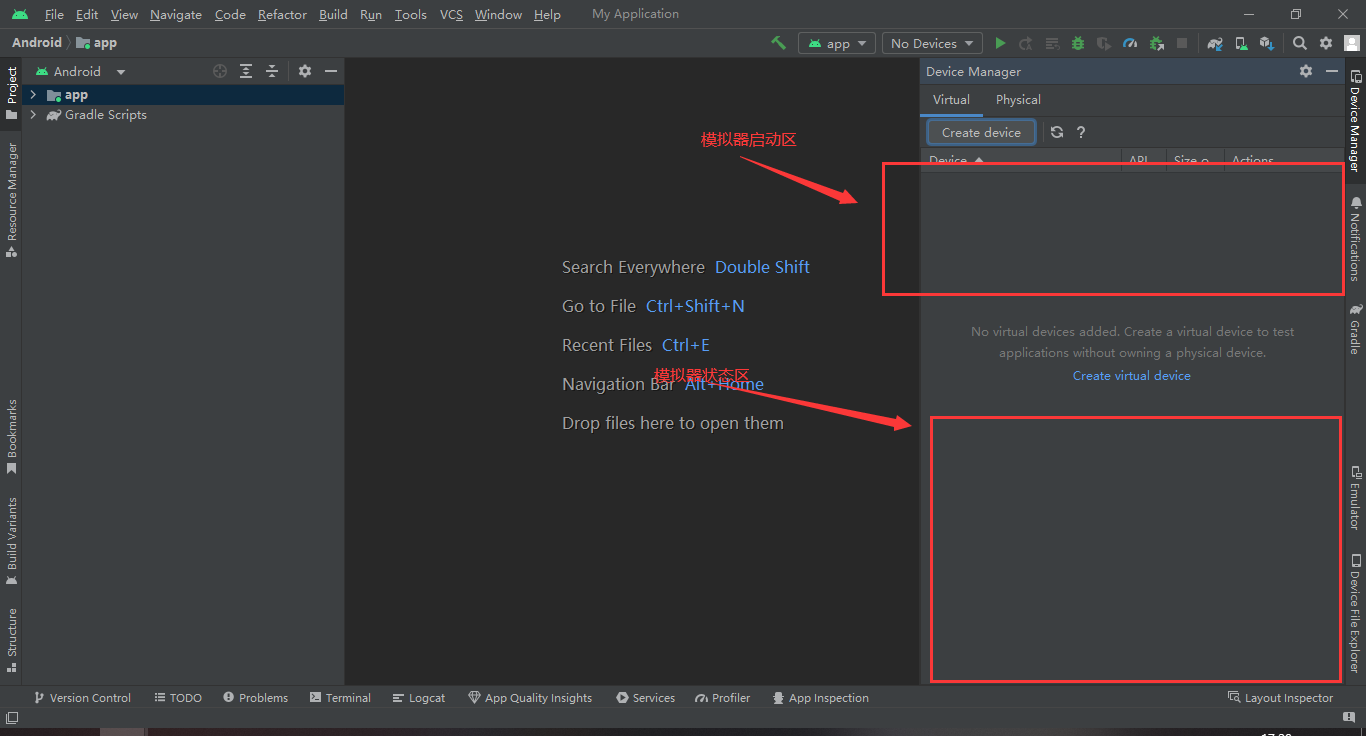Viewport: 1366px width, 736px height.
Task: Hide the Device Manager panel
Action: 1332,71
